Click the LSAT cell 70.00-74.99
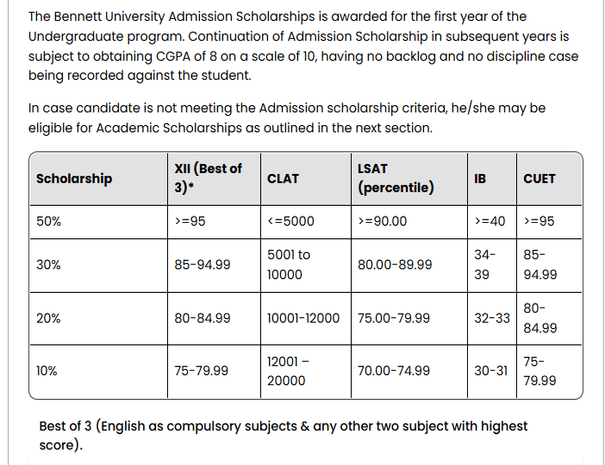This screenshot has width=605, height=465. point(394,370)
